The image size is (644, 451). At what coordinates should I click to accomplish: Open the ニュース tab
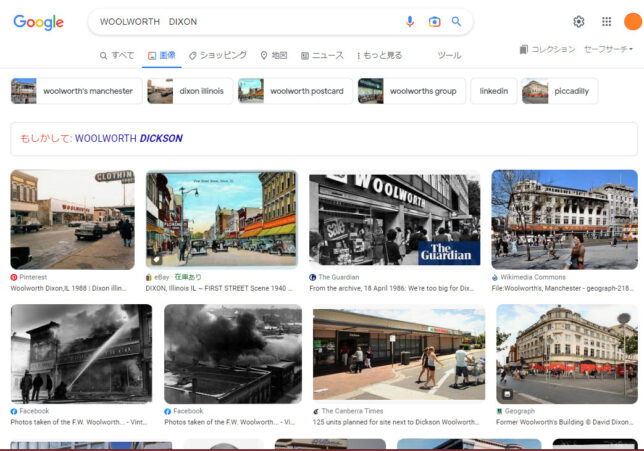[322, 55]
